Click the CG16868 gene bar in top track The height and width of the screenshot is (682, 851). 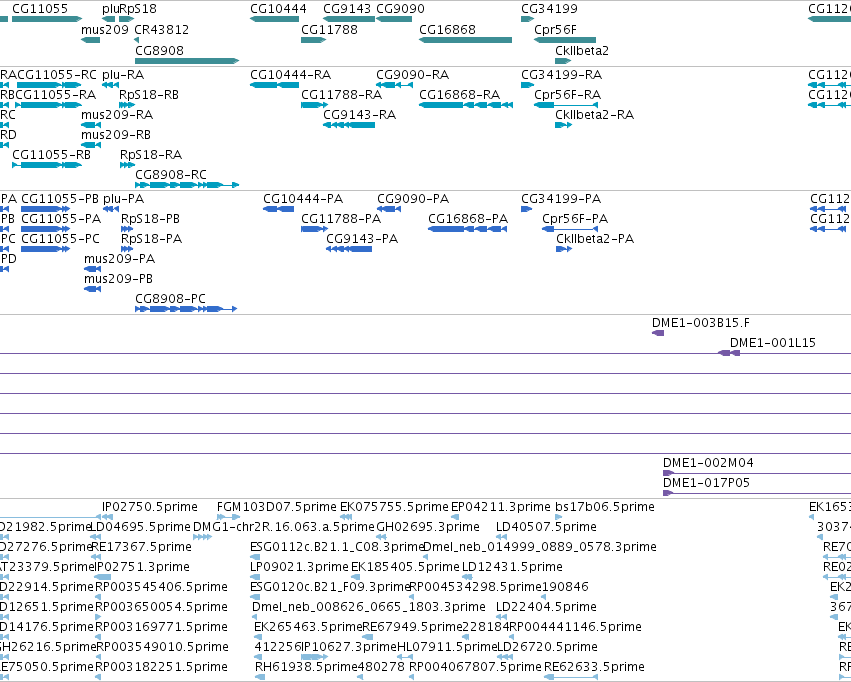(x=465, y=40)
